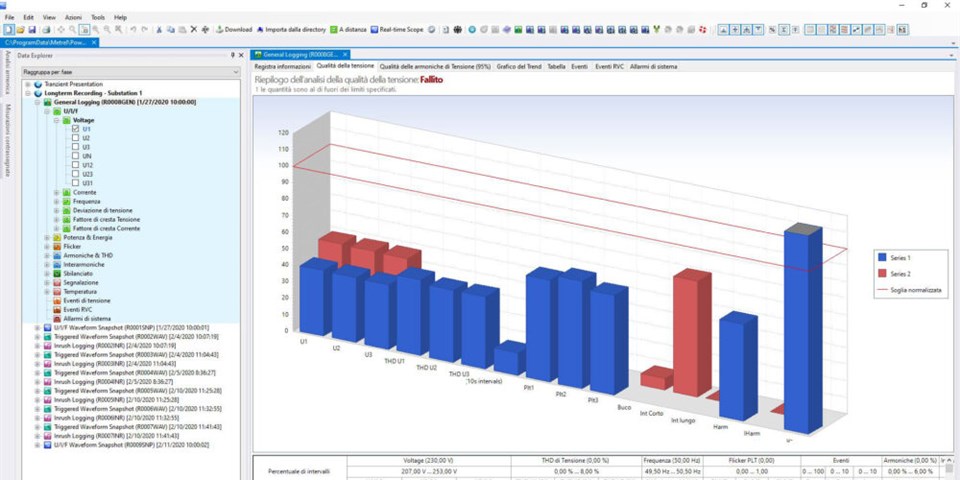Expand the Corrente tree node

click(58, 192)
